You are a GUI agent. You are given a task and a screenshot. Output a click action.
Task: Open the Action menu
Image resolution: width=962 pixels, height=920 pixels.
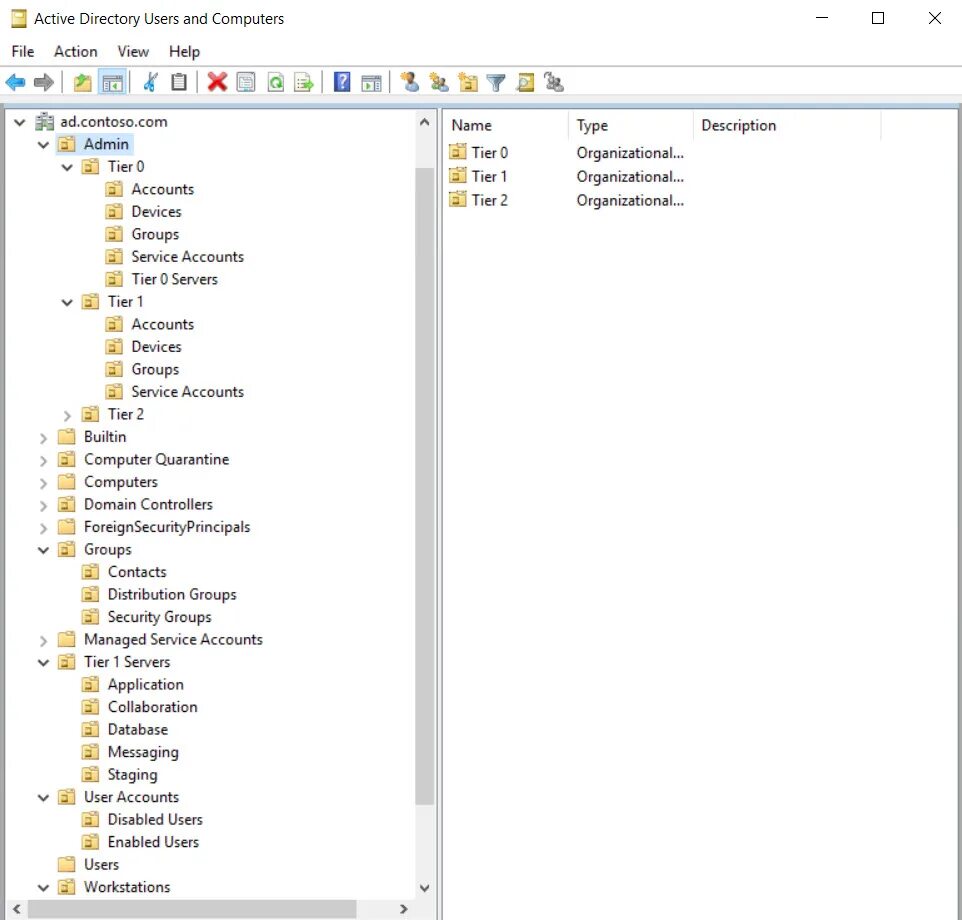coord(75,52)
